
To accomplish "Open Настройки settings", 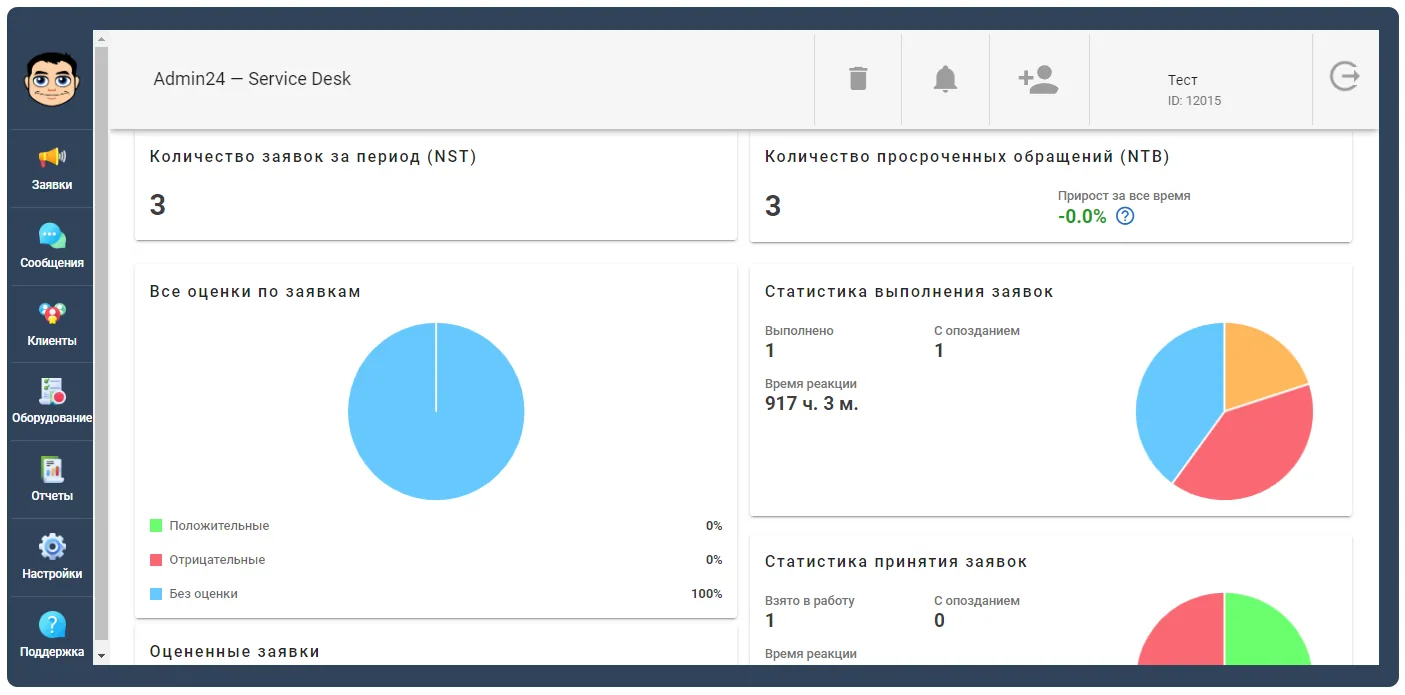I will point(51,558).
